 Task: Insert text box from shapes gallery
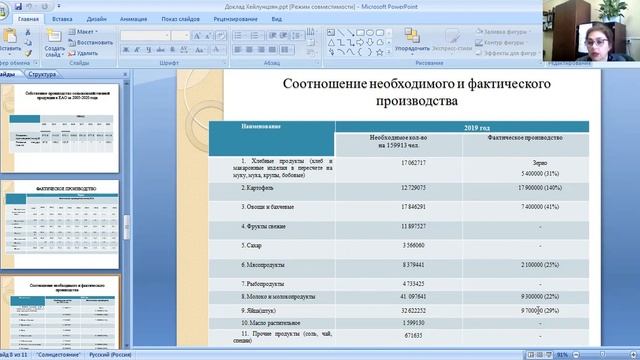click(x=331, y=33)
